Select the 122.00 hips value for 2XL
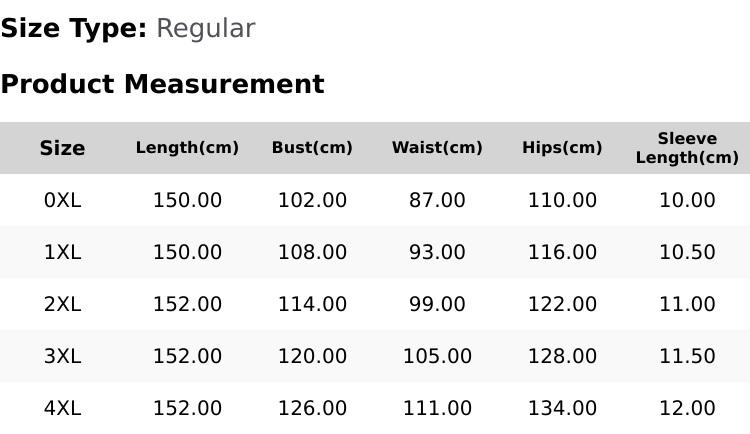Screen dimensions: 750x434 562,304
